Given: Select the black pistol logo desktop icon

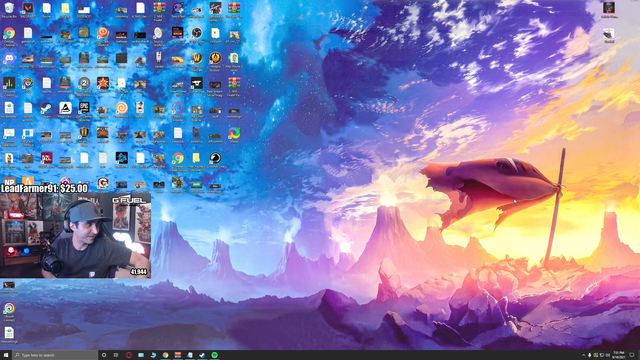Looking at the screenshot, I should 197,85.
